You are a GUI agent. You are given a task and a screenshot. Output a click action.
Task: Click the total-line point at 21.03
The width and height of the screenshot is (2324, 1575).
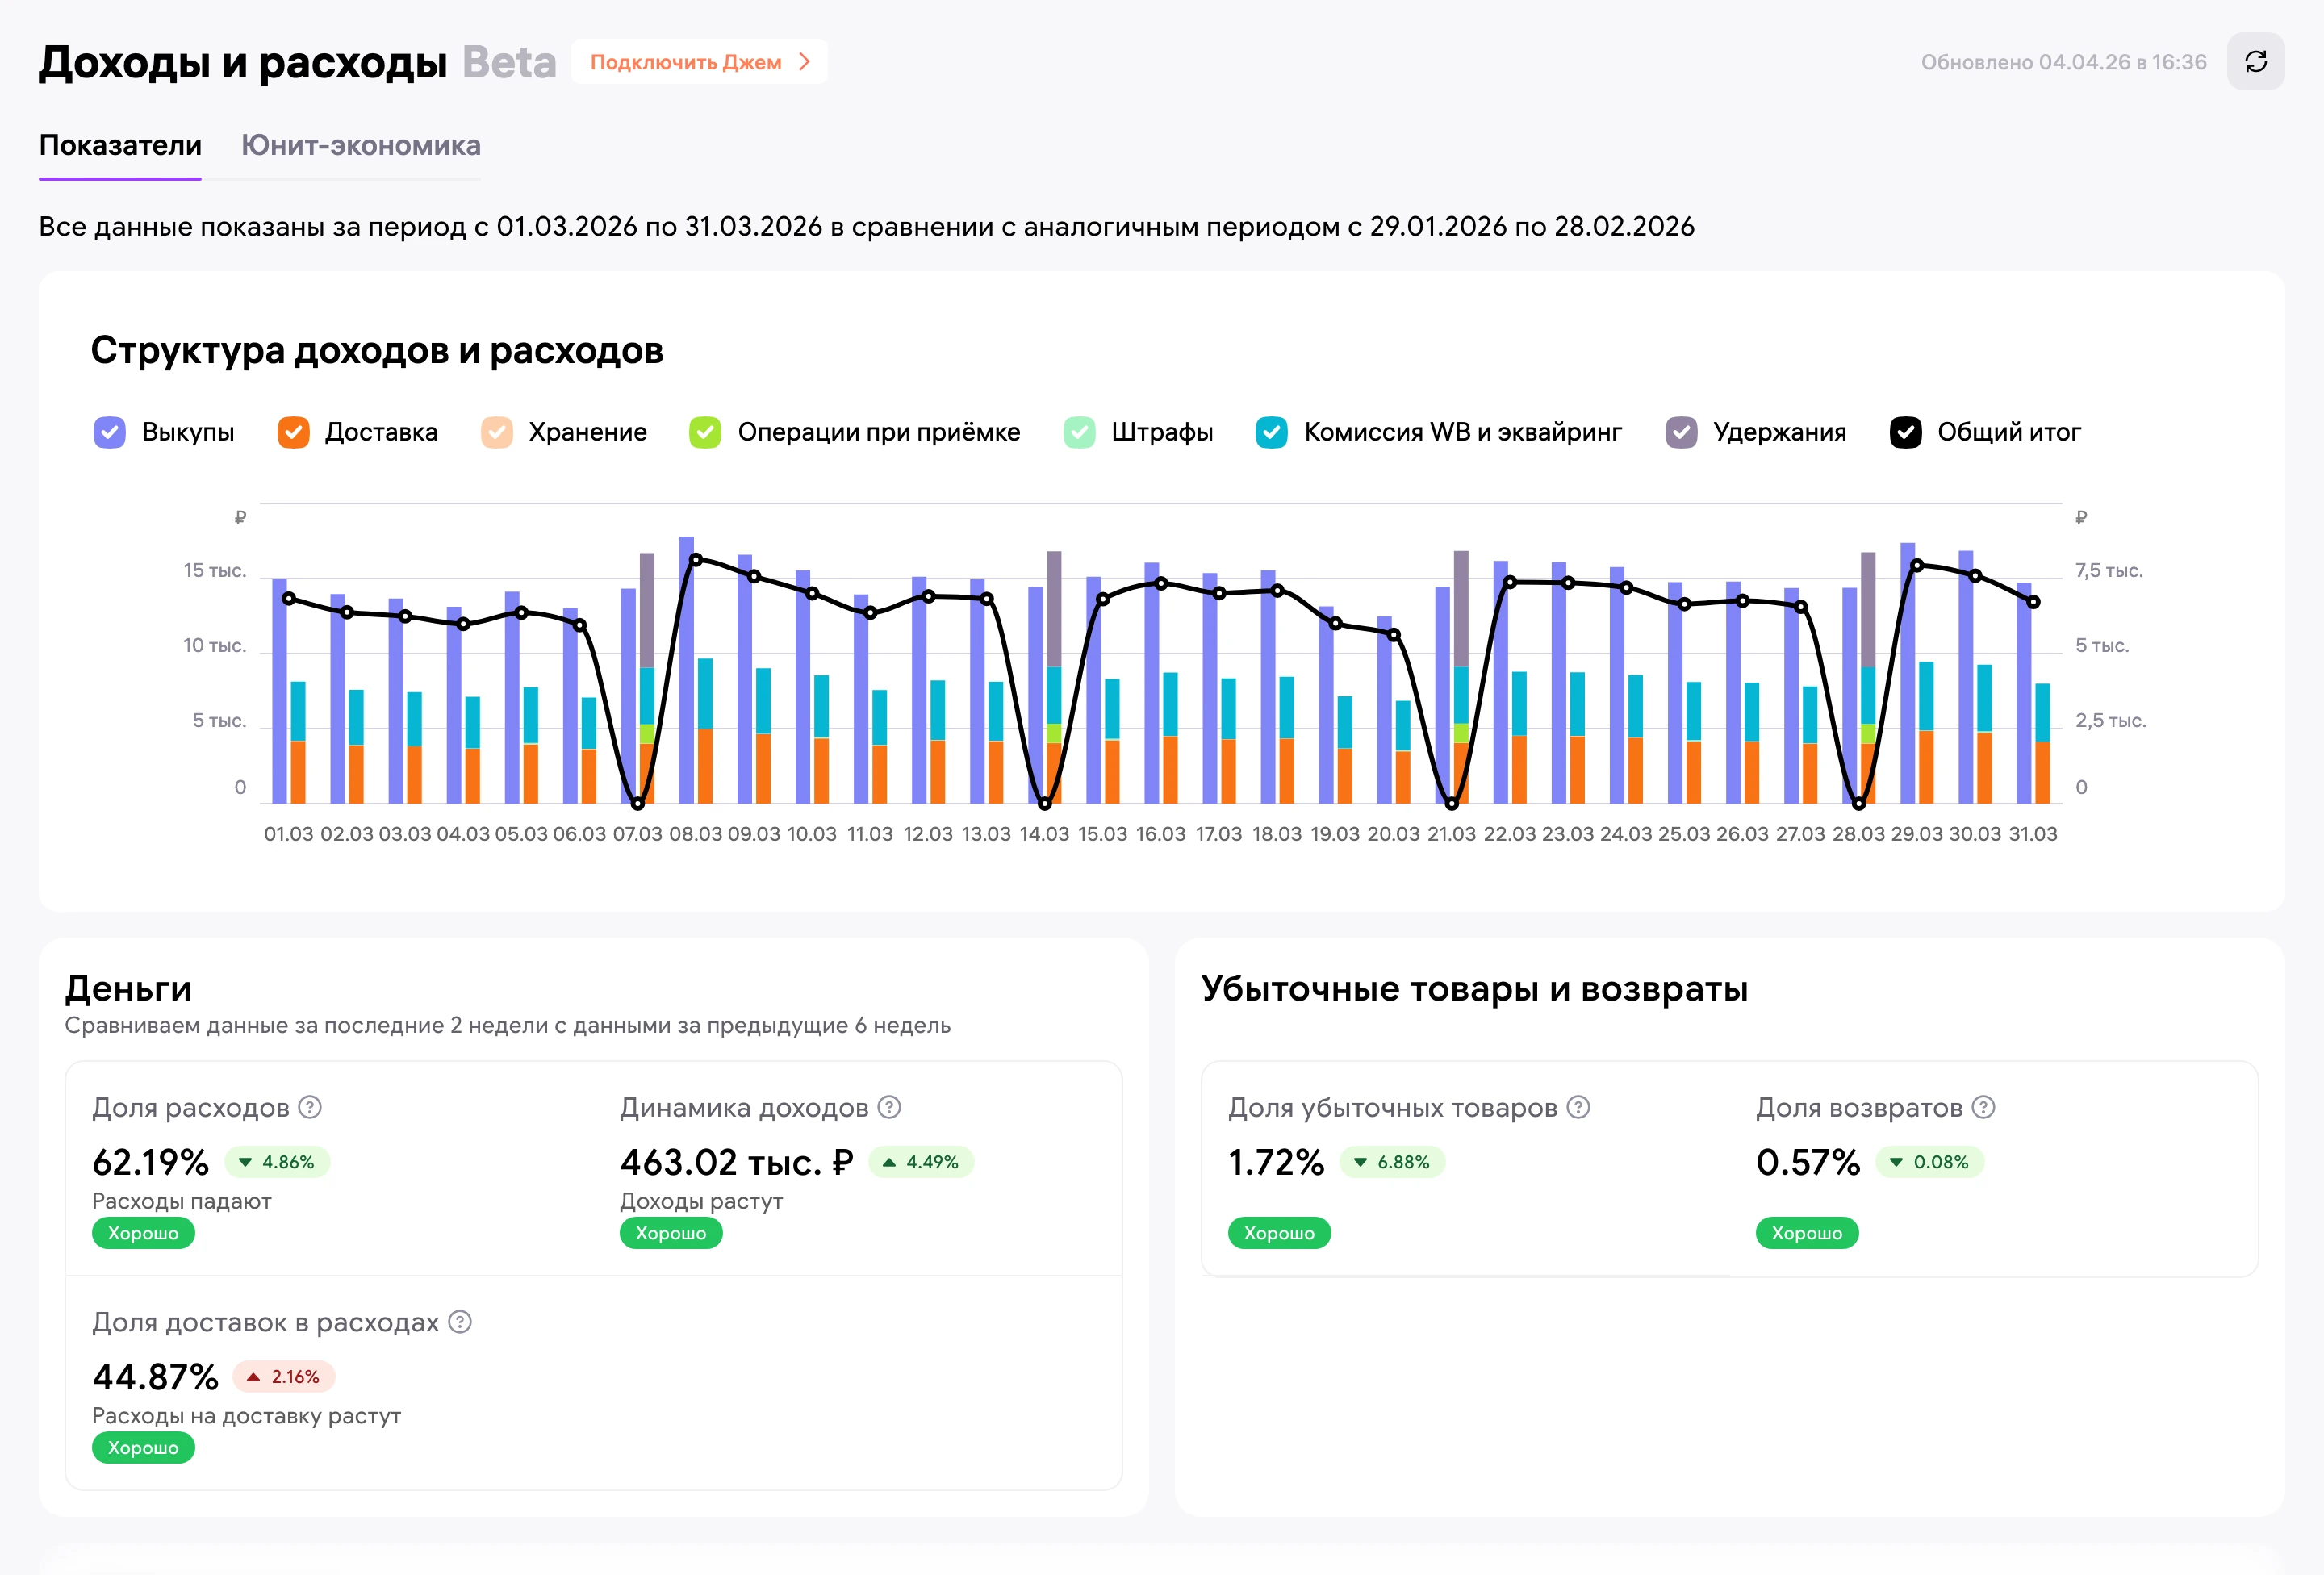(1451, 803)
